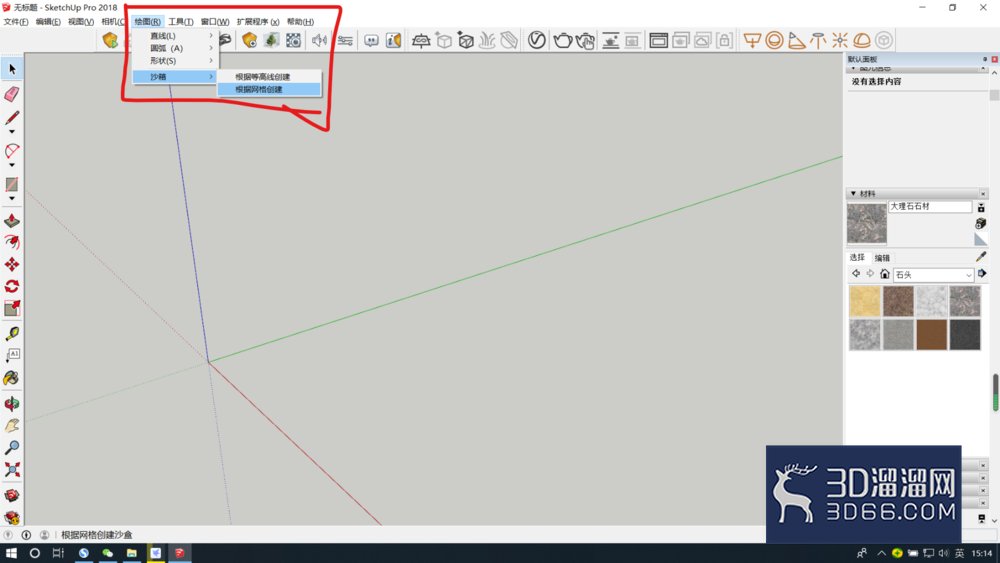Select the Tape Measure tool
Viewport: 1000px width, 563px height.
[12, 333]
